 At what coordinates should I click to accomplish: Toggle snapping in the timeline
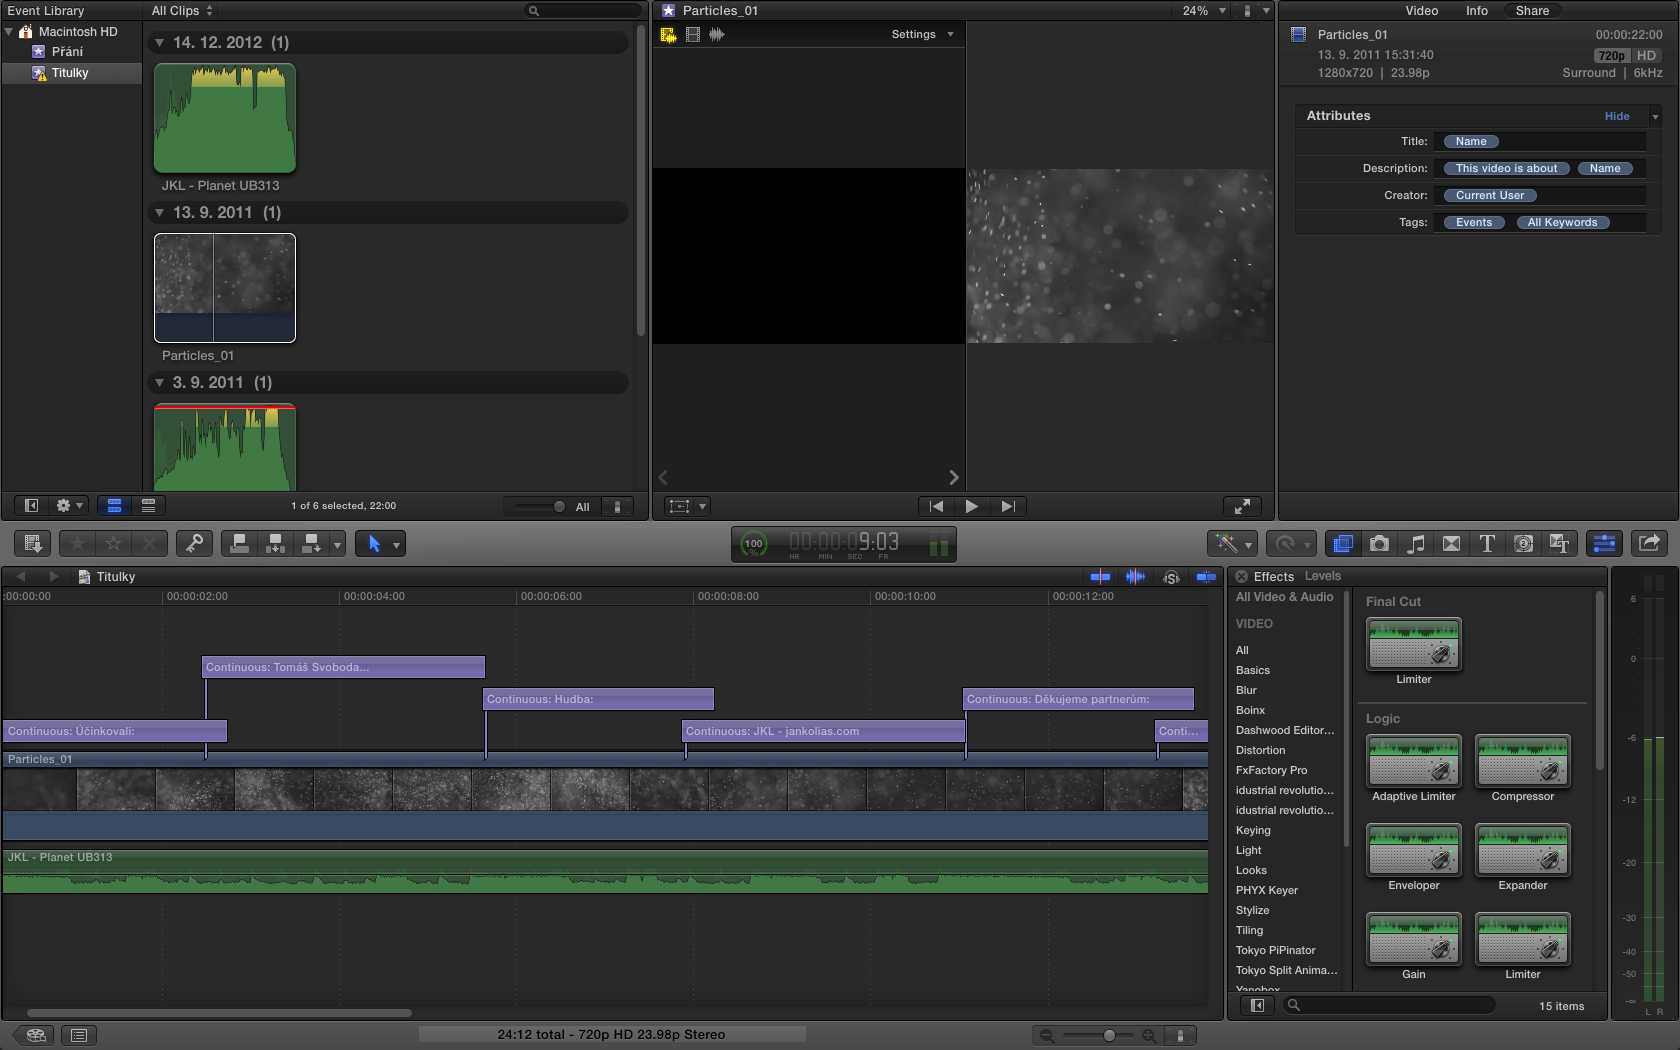coord(1207,576)
